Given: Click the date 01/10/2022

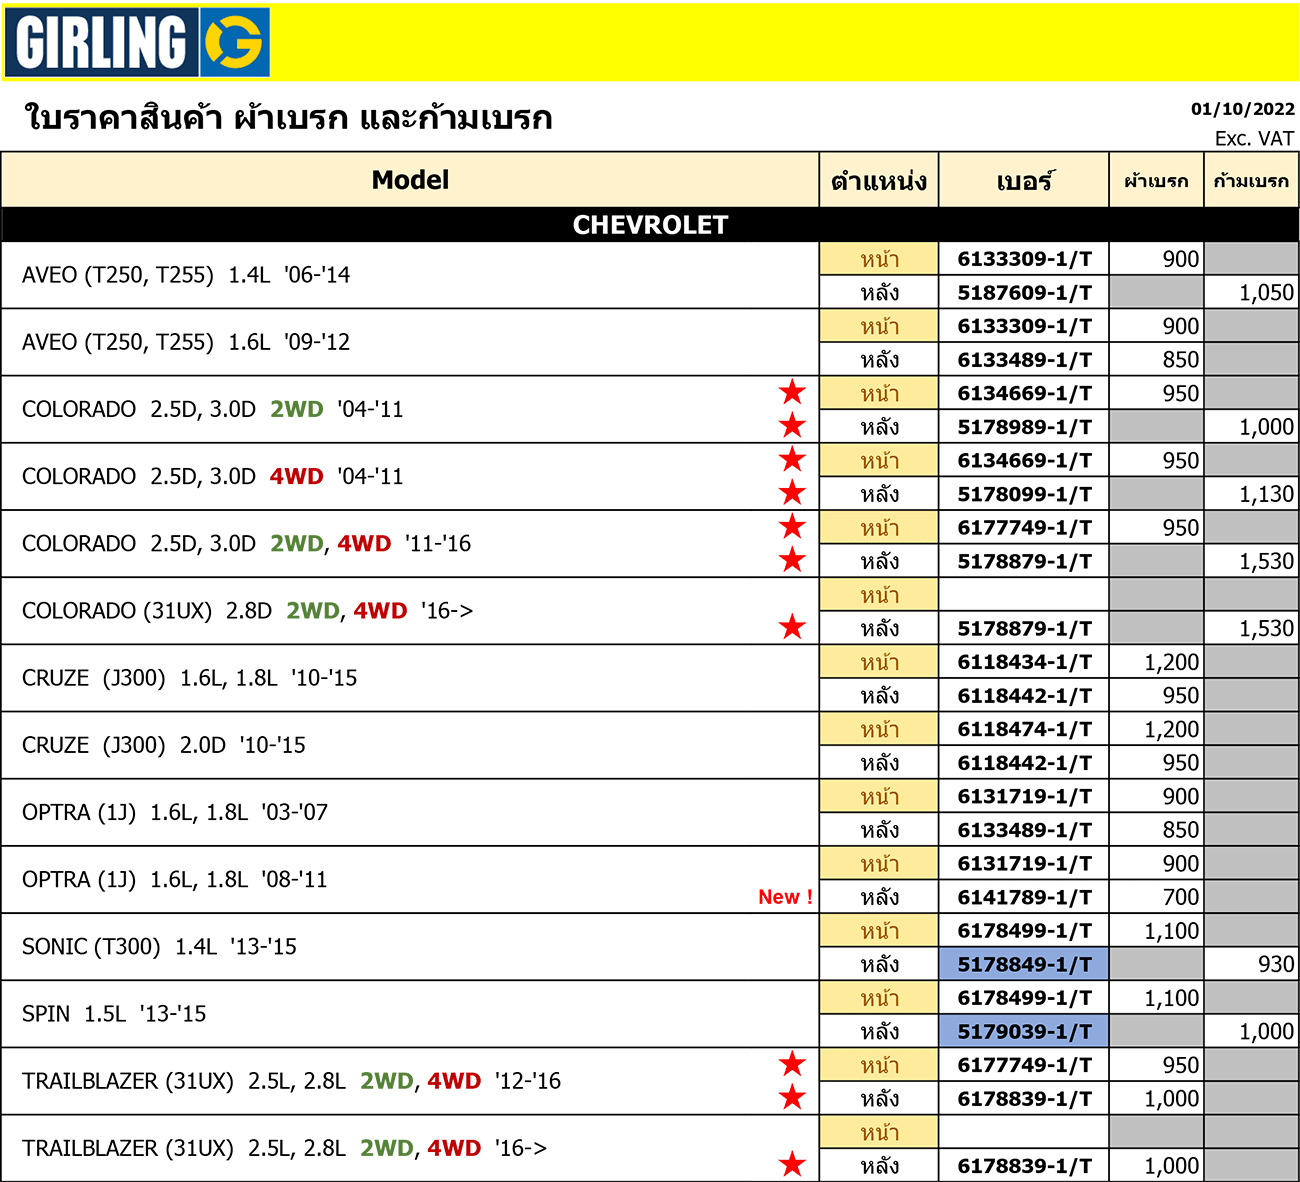Looking at the screenshot, I should point(1242,109).
